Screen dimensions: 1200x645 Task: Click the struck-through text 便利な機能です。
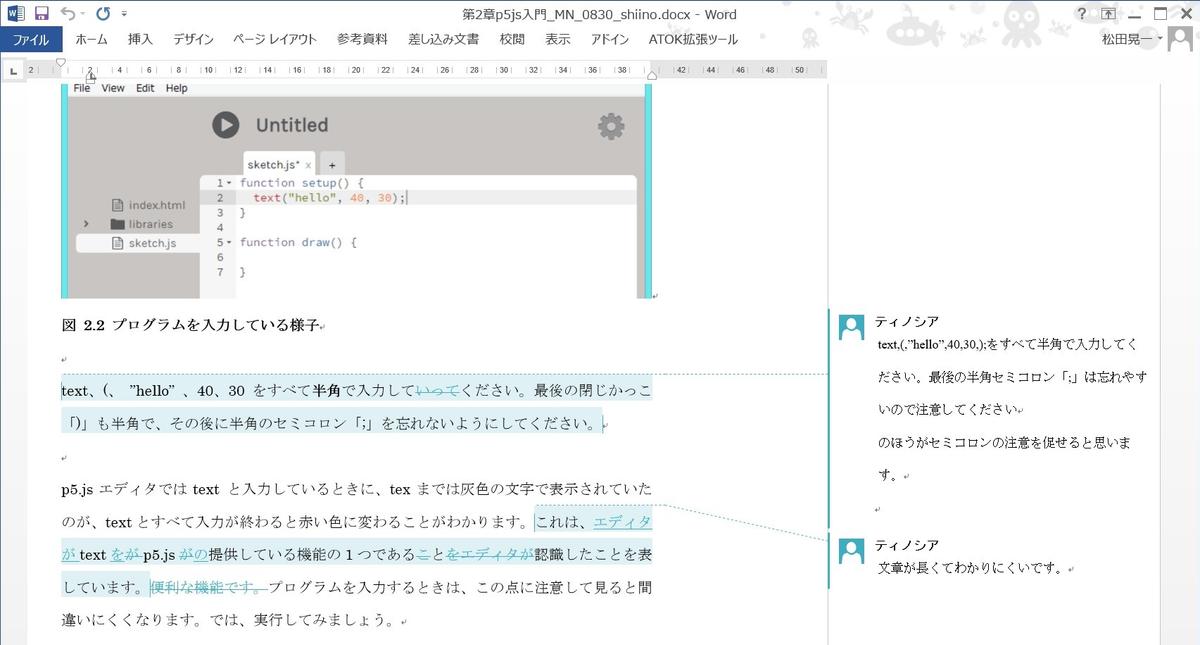[208, 587]
